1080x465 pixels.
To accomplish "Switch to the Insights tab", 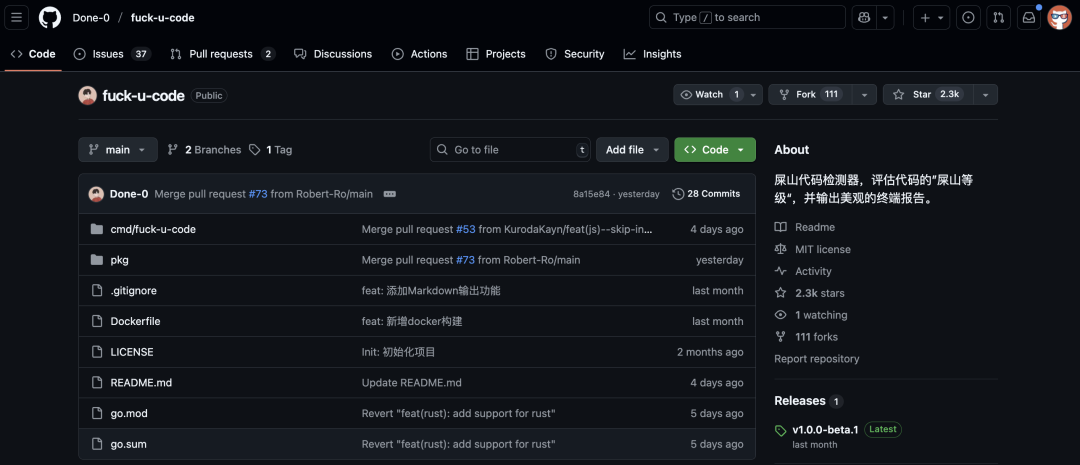I will click(x=652, y=54).
